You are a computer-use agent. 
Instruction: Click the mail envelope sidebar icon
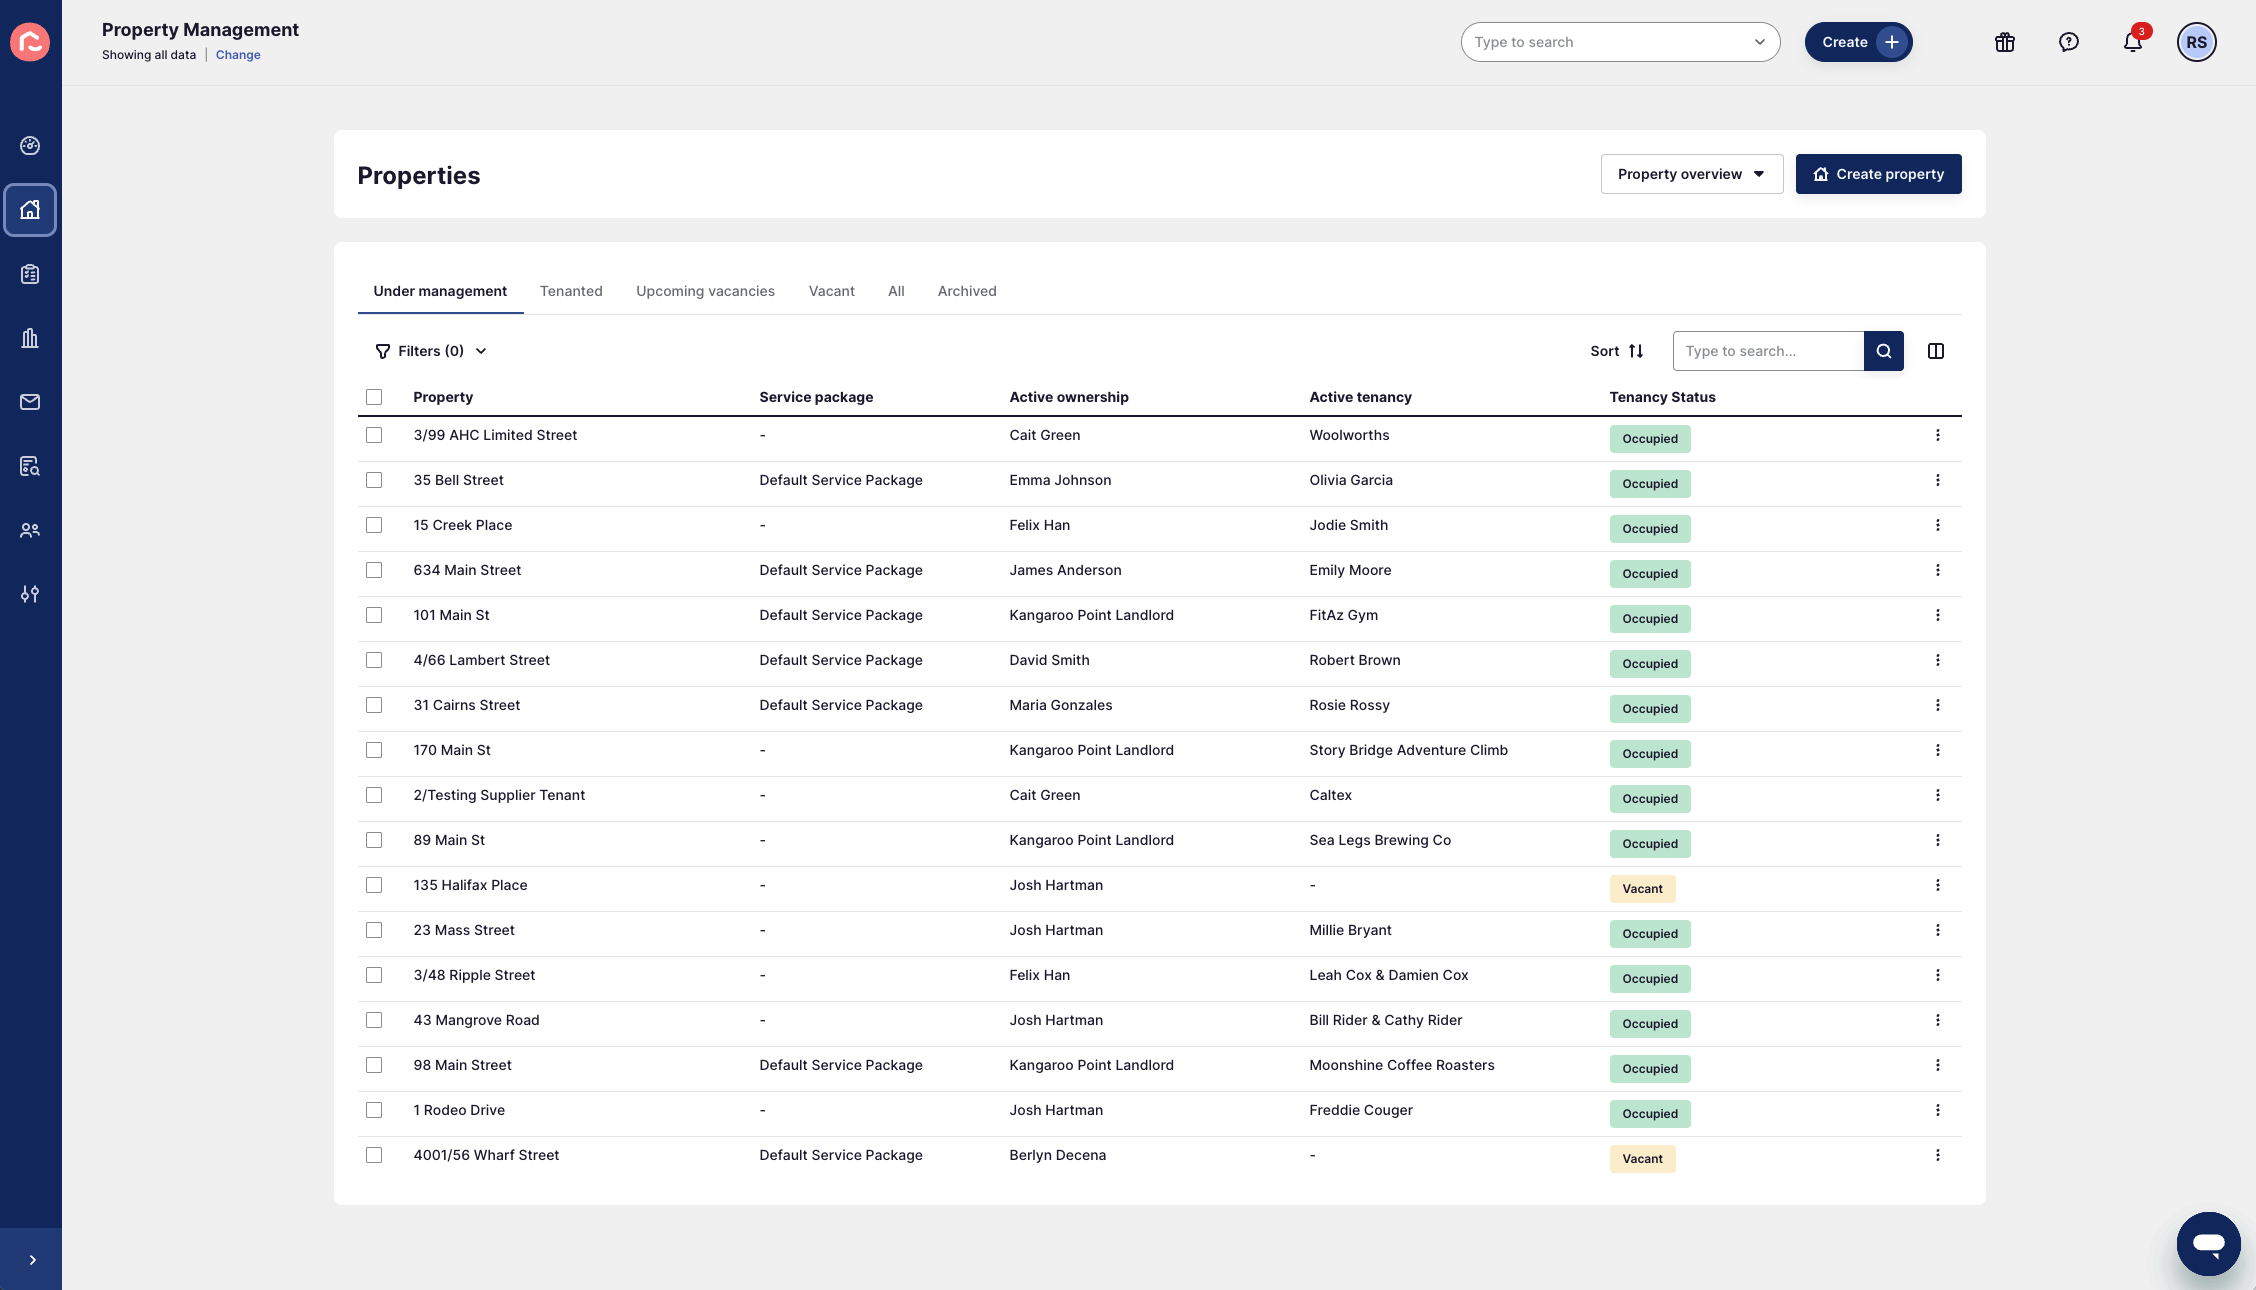pyautogui.click(x=30, y=402)
